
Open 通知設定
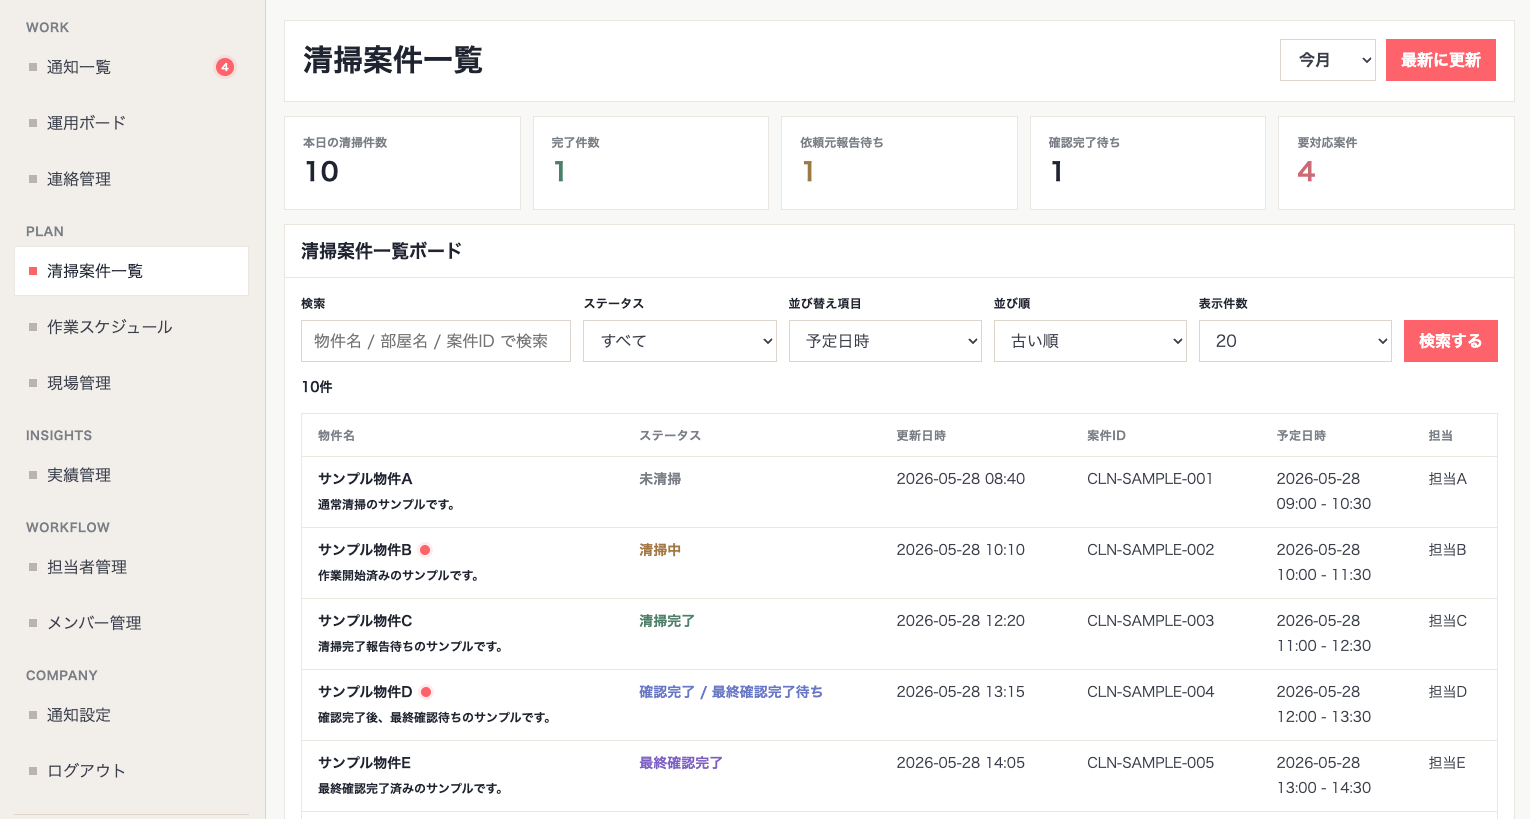(x=131, y=715)
